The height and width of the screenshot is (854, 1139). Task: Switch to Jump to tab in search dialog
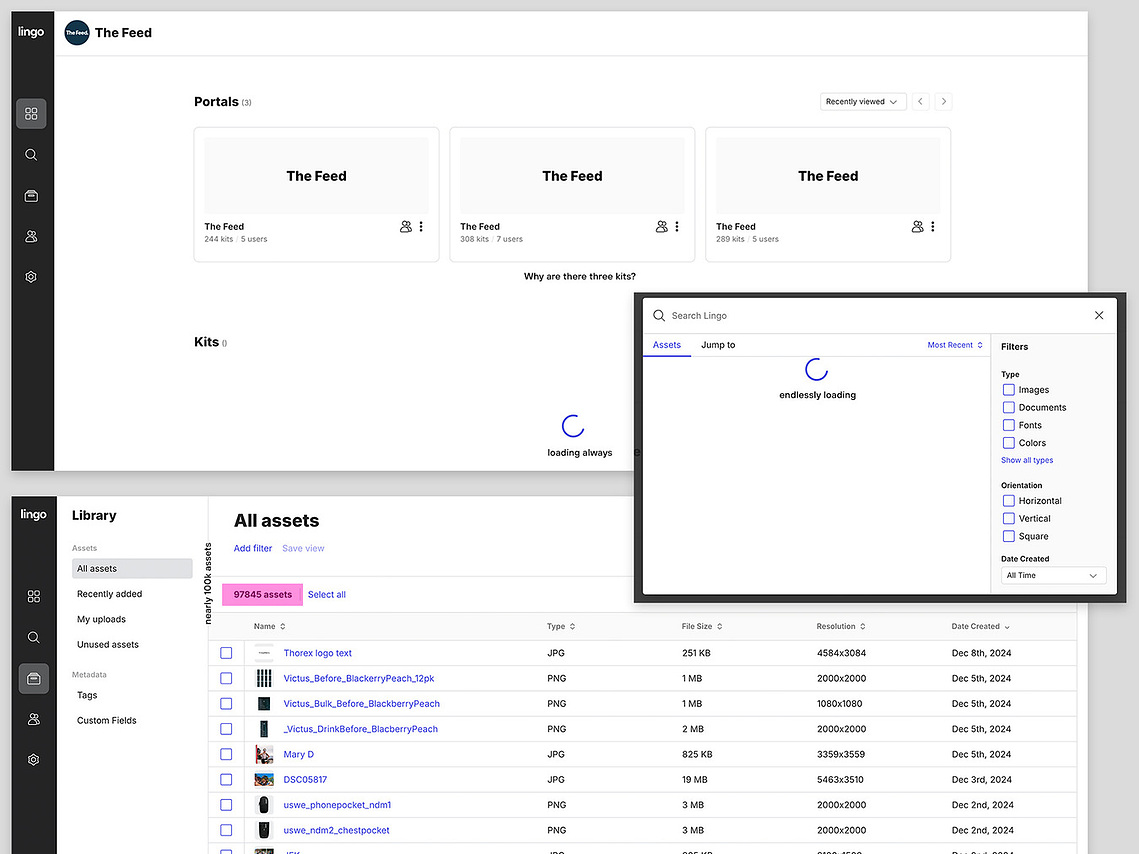[718, 345]
